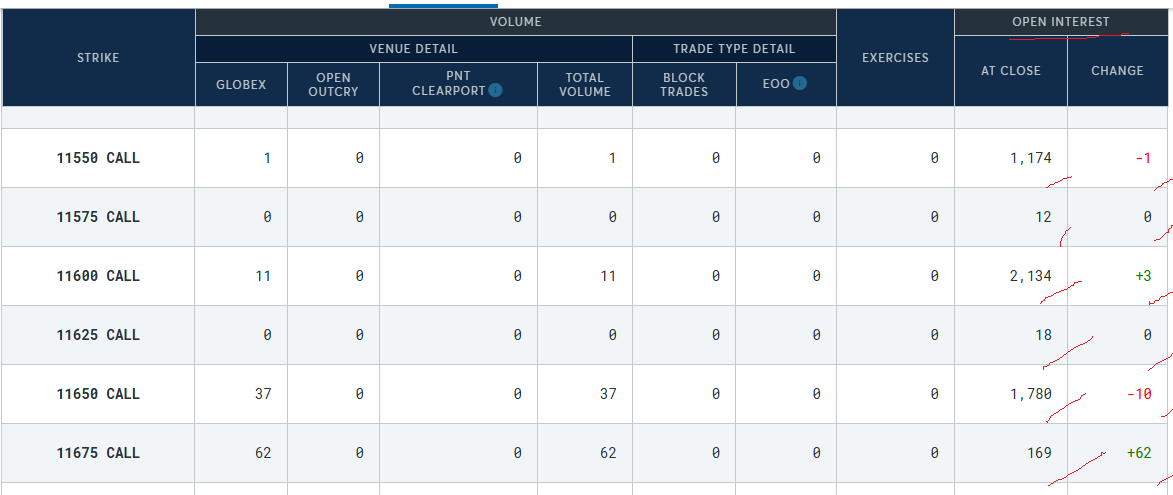1173x495 pixels.
Task: Click the AT CLOSE column header
Action: [1011, 71]
